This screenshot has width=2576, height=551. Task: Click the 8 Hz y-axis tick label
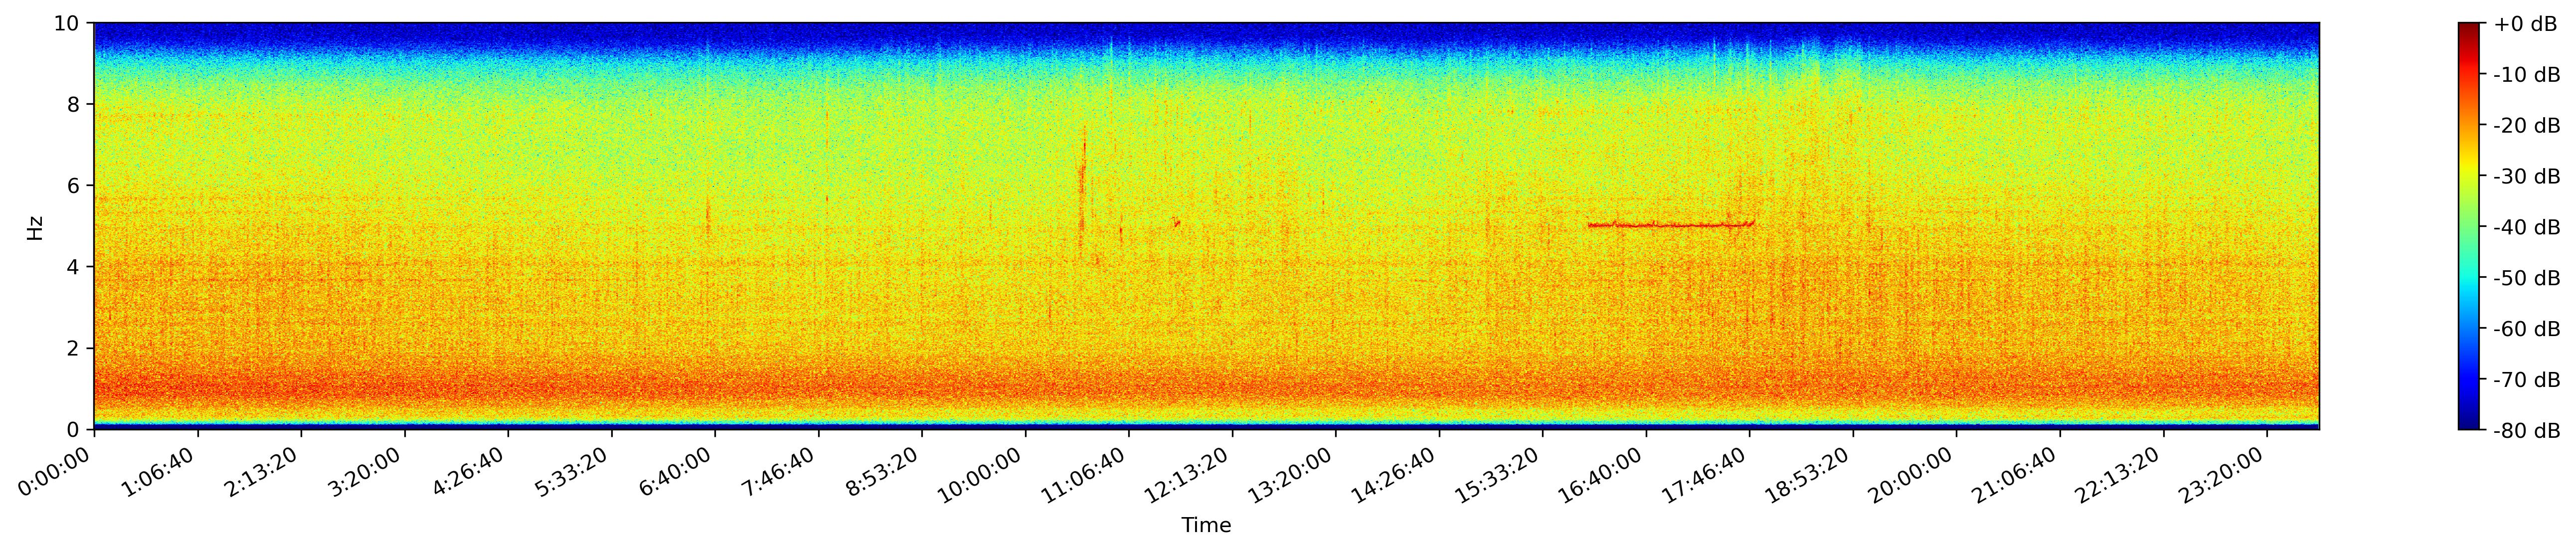coord(74,104)
